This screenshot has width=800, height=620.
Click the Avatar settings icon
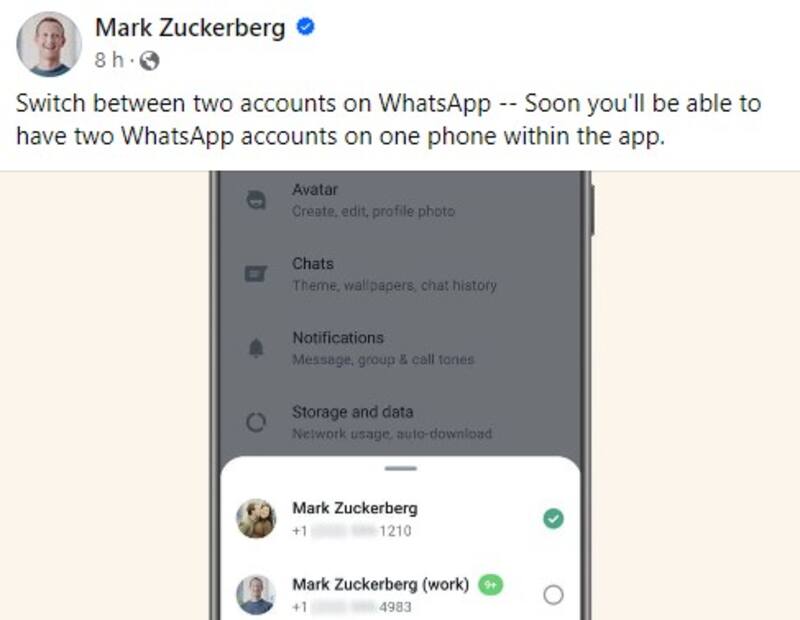(256, 200)
